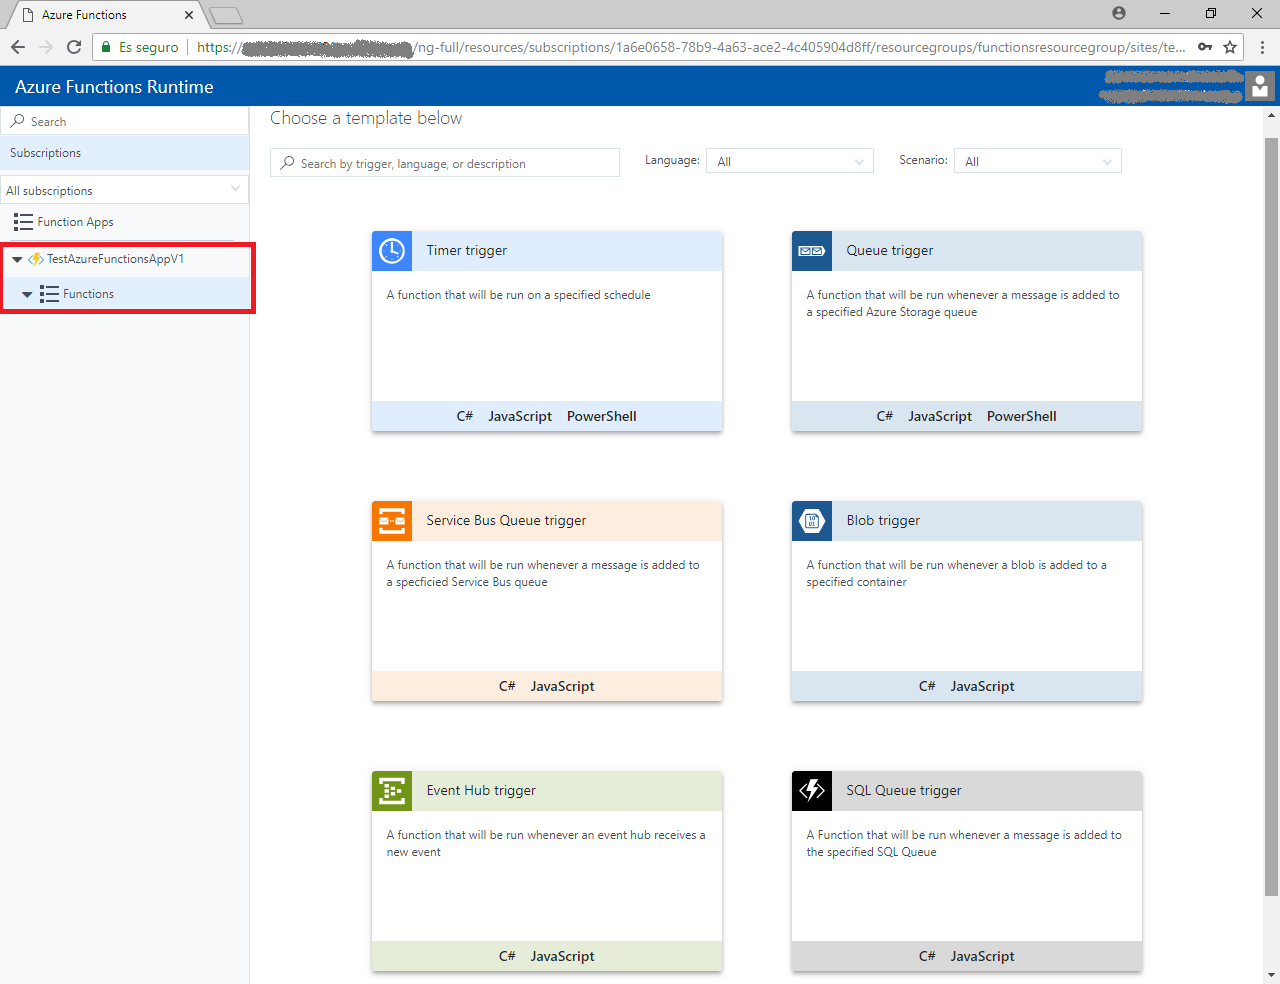Image resolution: width=1280 pixels, height=984 pixels.
Task: Click the browser address bar URL
Action: point(690,47)
